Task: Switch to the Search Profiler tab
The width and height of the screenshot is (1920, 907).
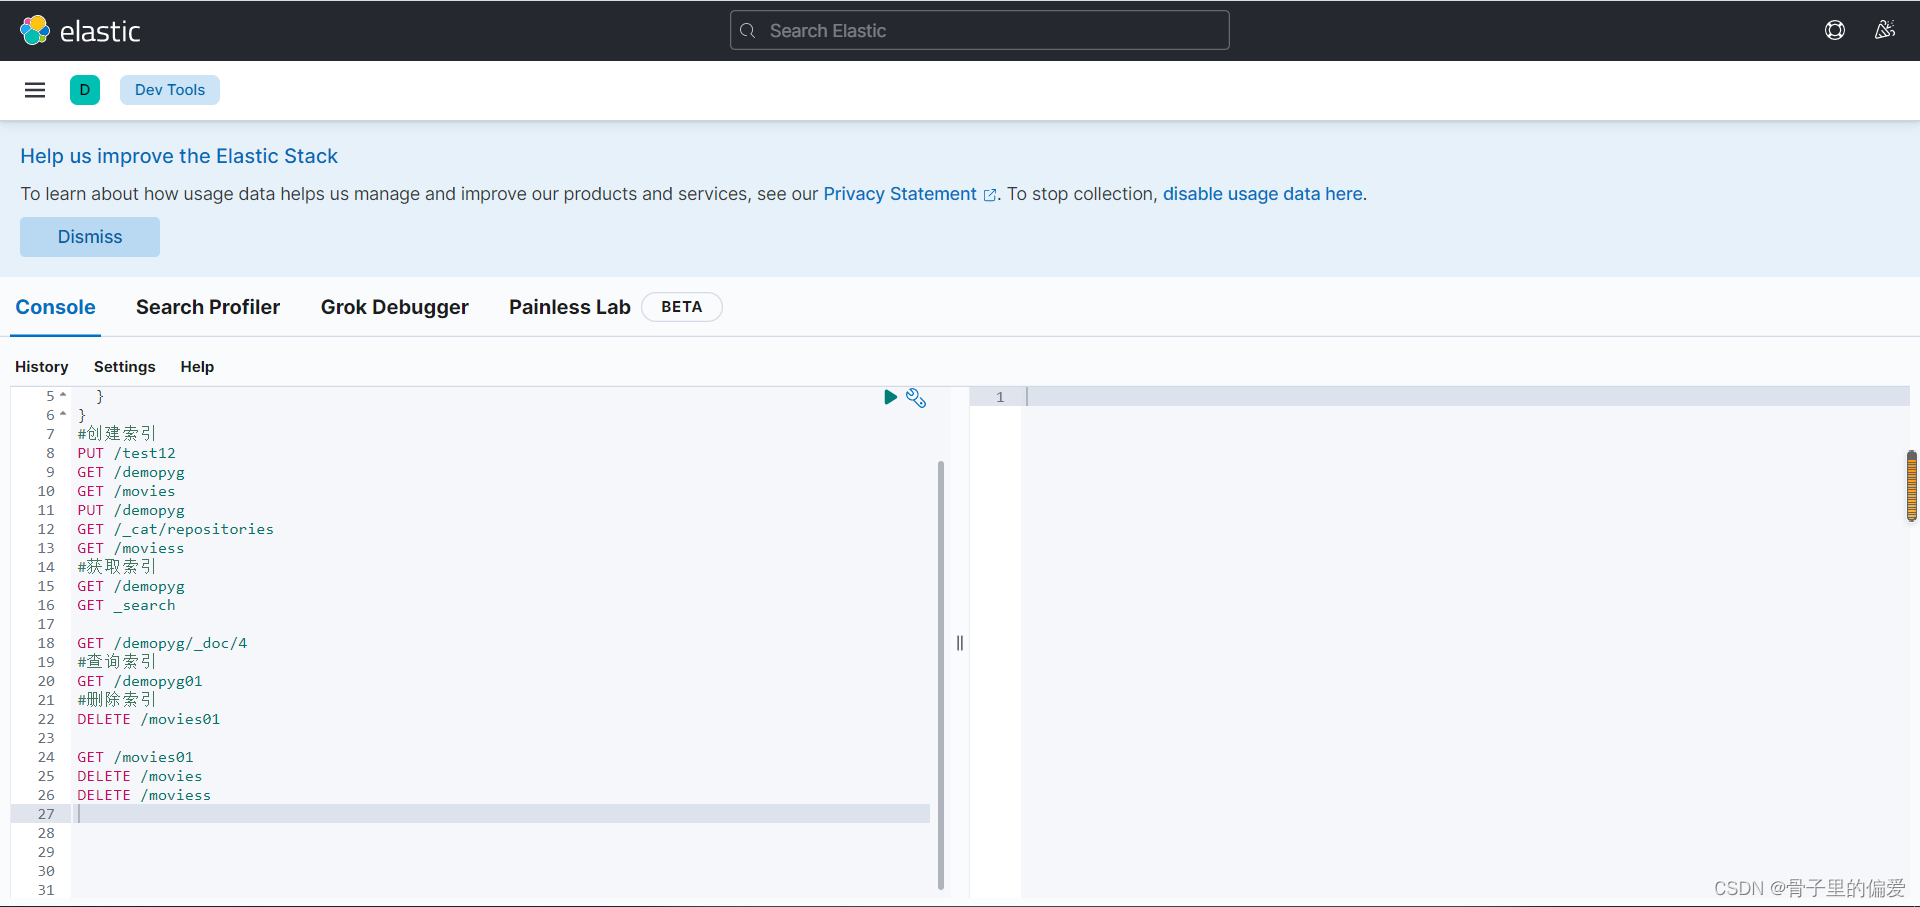Action: pyautogui.click(x=208, y=307)
